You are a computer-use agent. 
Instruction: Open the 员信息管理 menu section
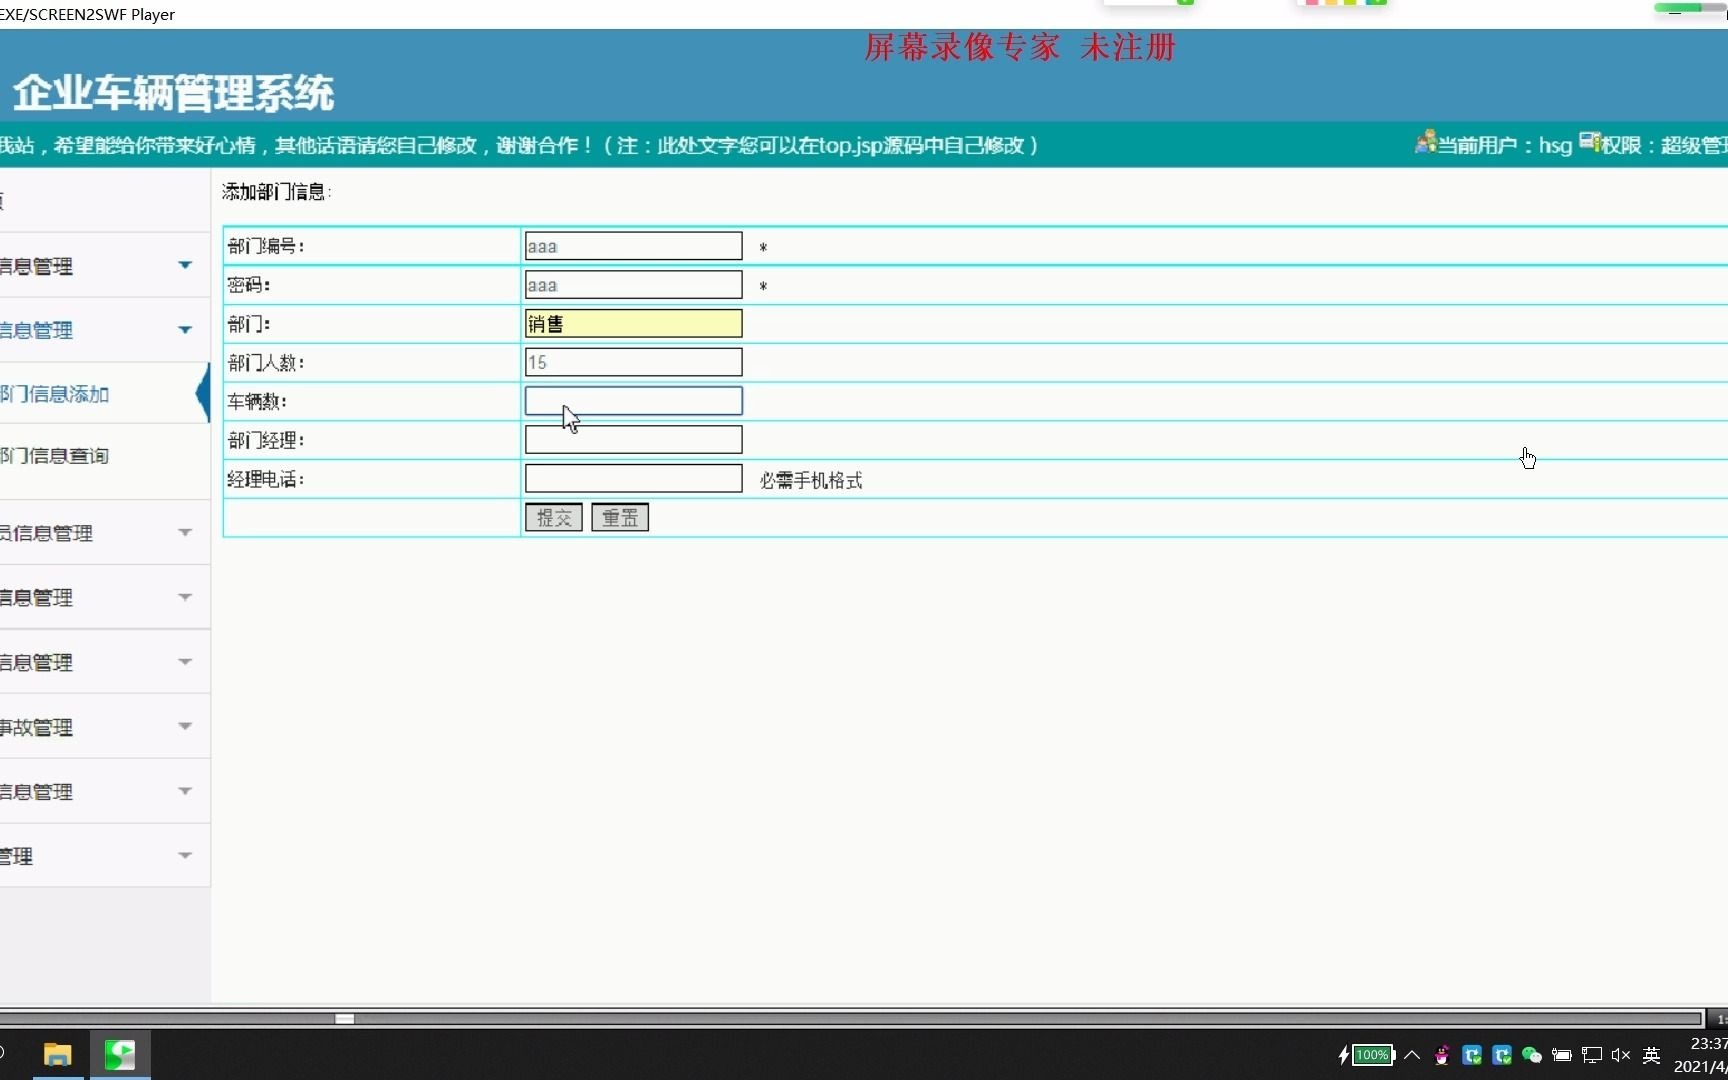click(x=46, y=533)
